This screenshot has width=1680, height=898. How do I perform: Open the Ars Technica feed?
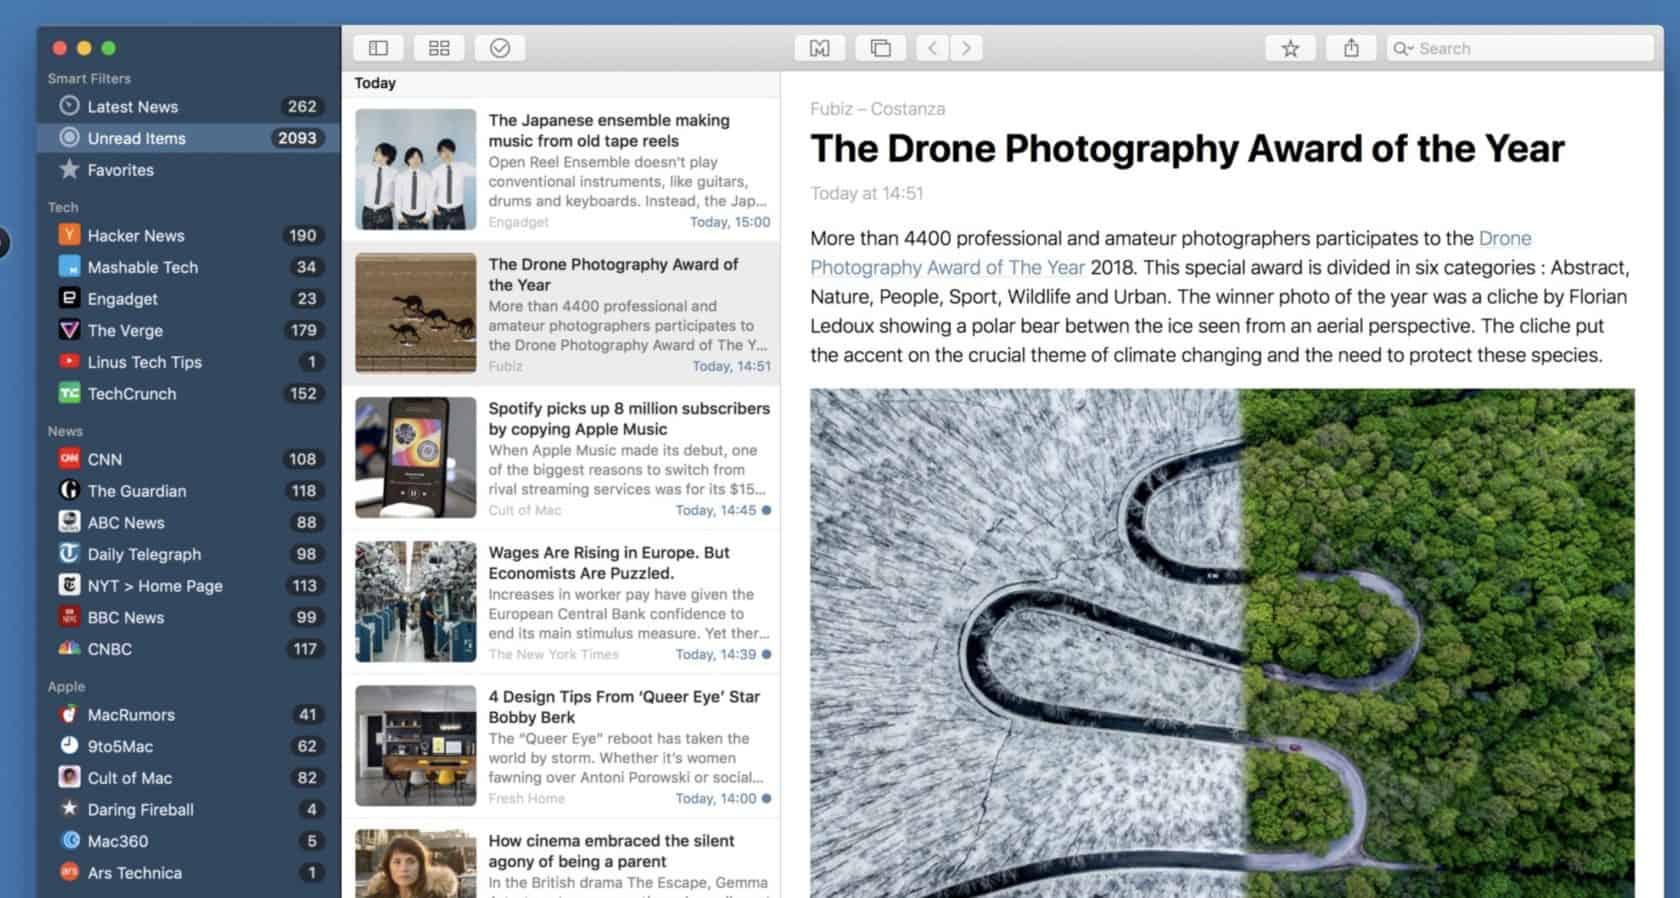pos(189,873)
